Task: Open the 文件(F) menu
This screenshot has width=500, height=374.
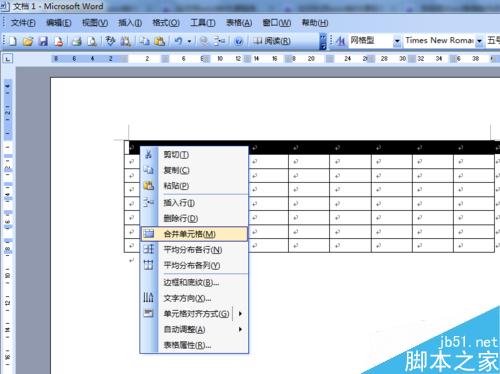Action: (x=23, y=23)
